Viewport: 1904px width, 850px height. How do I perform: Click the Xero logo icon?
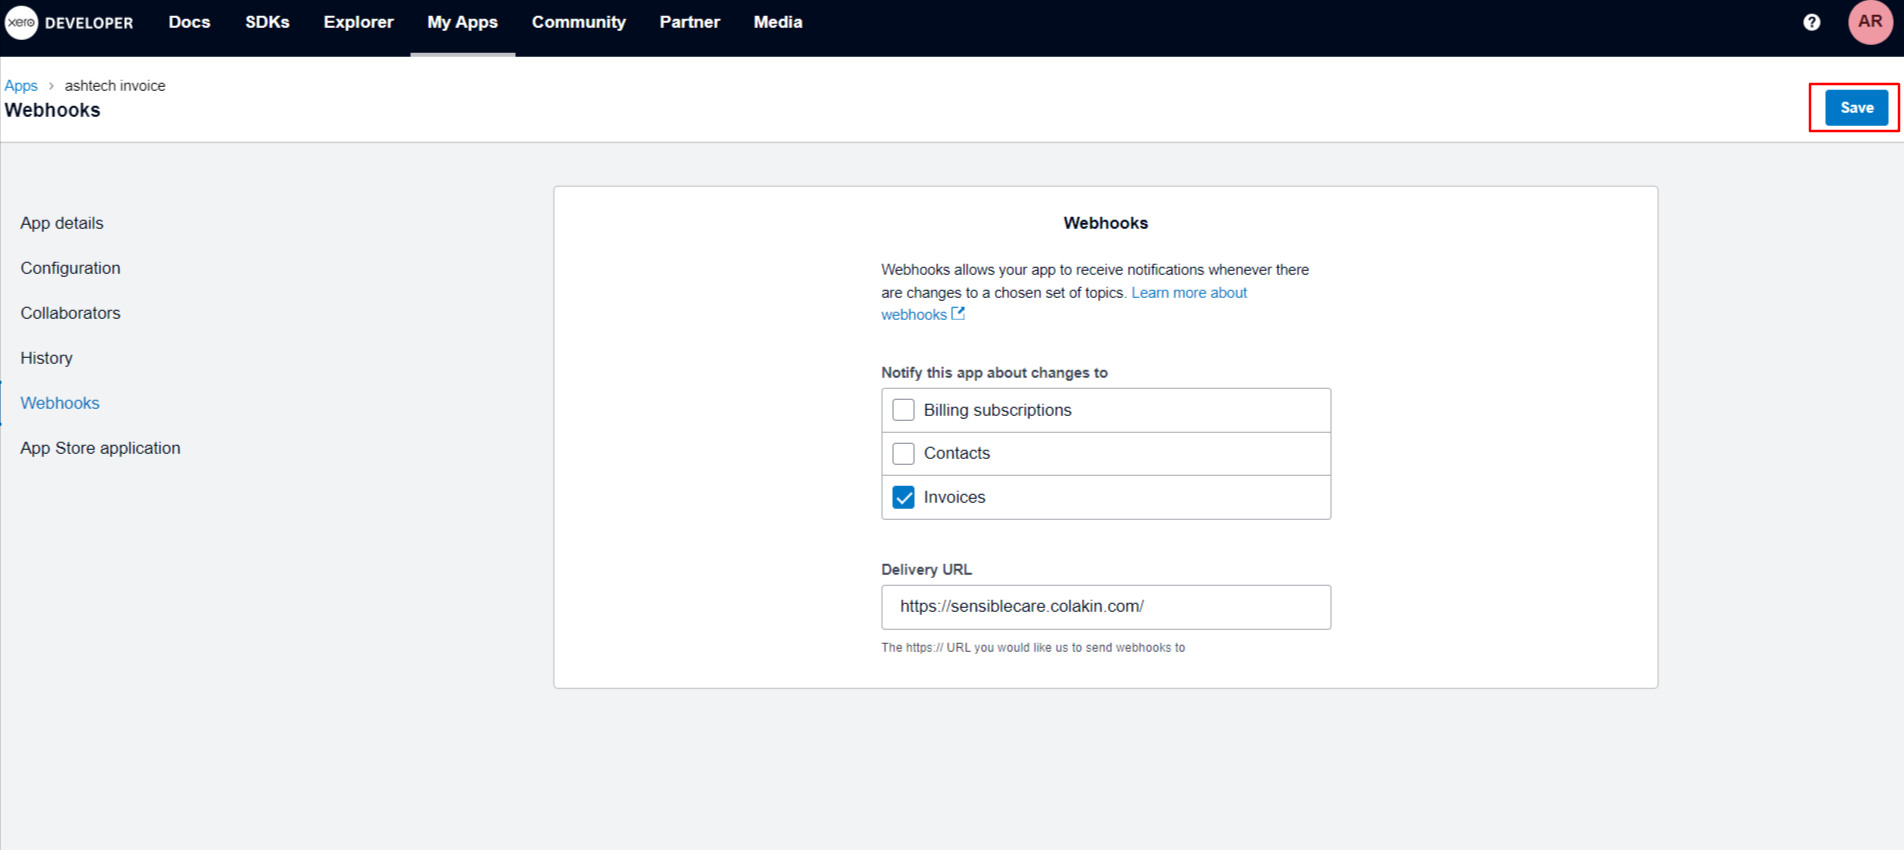coord(21,22)
